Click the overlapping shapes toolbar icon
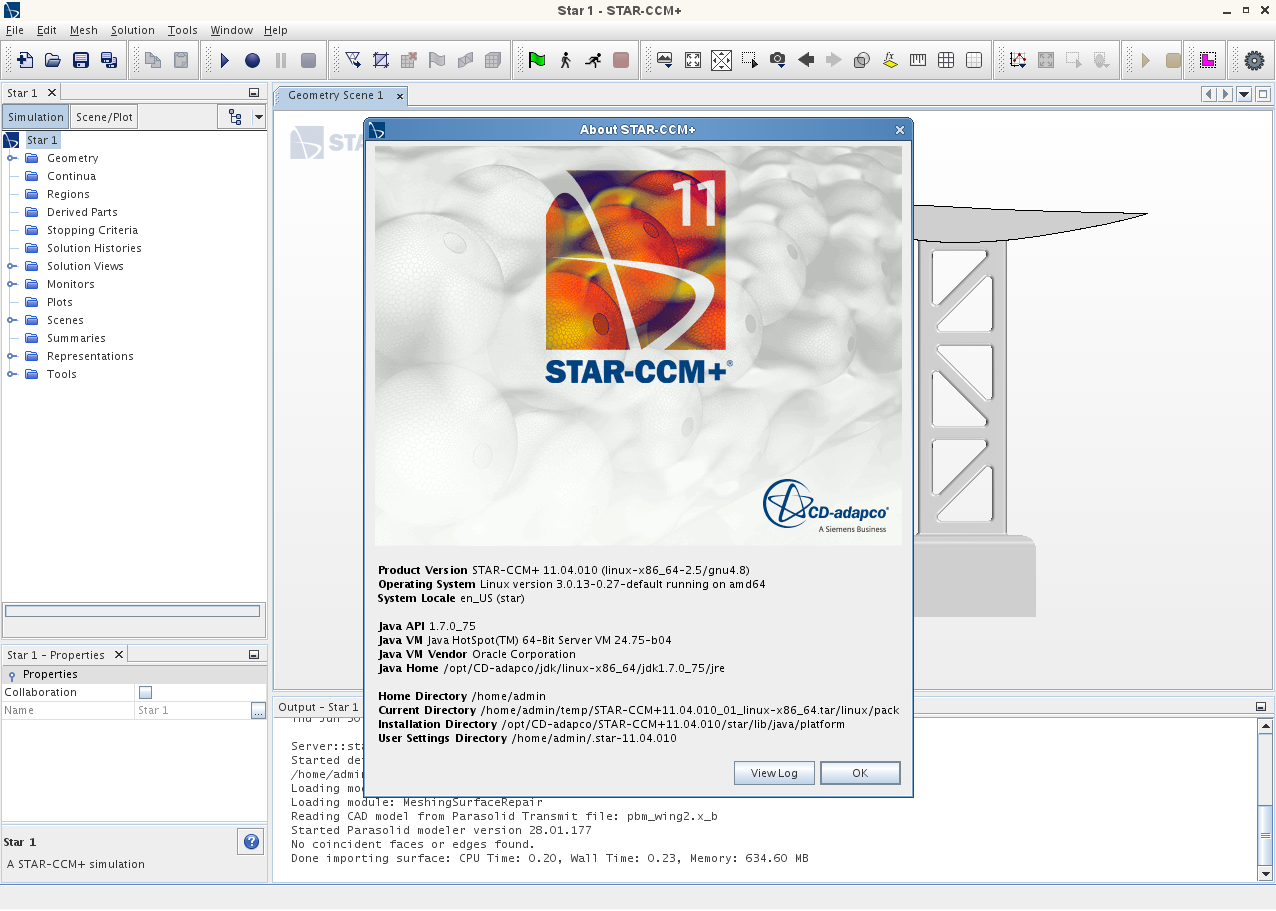This screenshot has width=1276, height=911. 862,60
